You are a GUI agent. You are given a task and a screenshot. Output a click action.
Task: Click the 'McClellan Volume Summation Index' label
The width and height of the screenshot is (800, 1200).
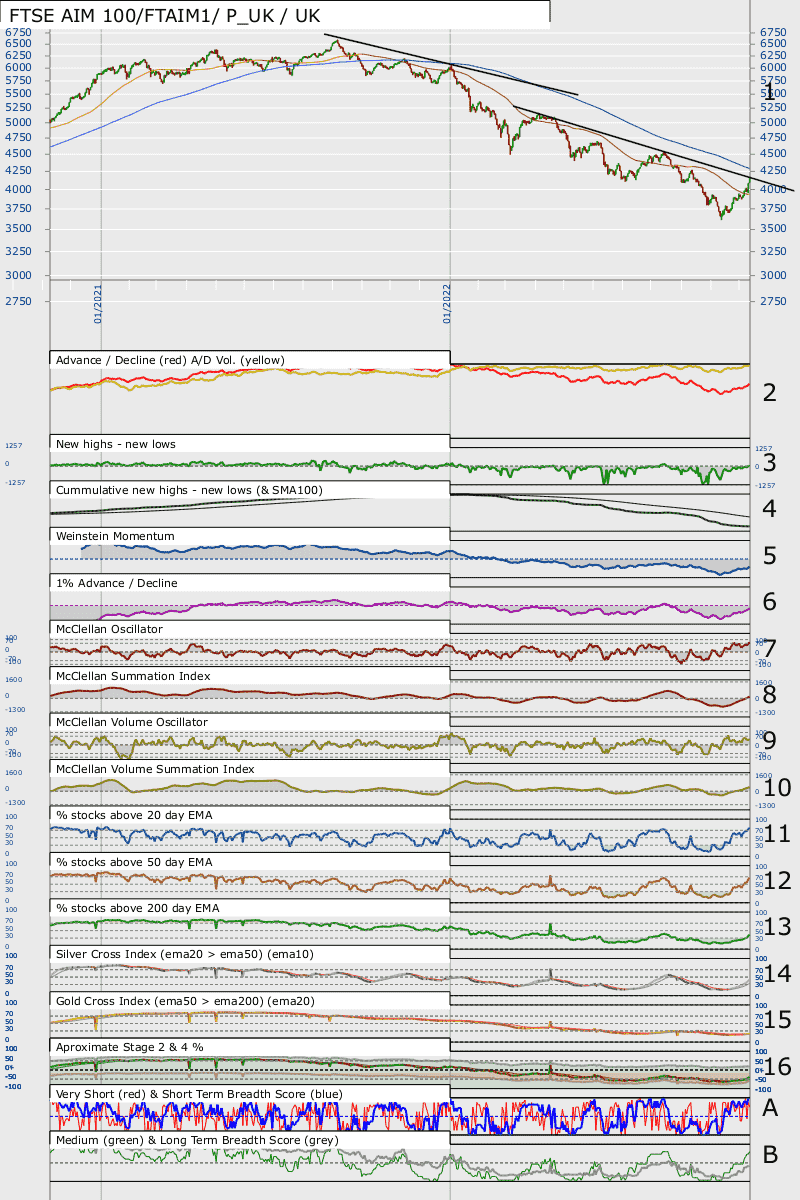(155, 769)
